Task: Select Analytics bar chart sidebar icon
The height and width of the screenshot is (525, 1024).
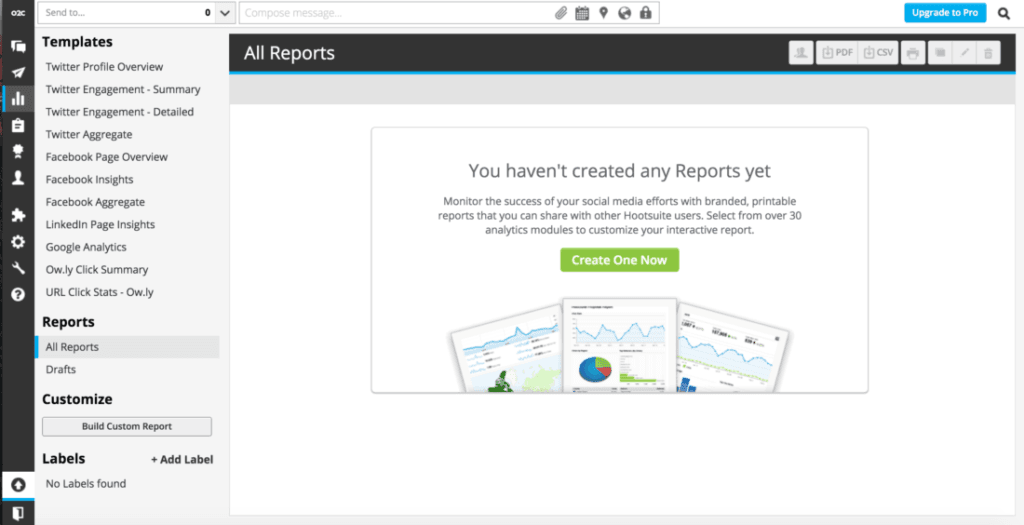Action: coord(18,99)
